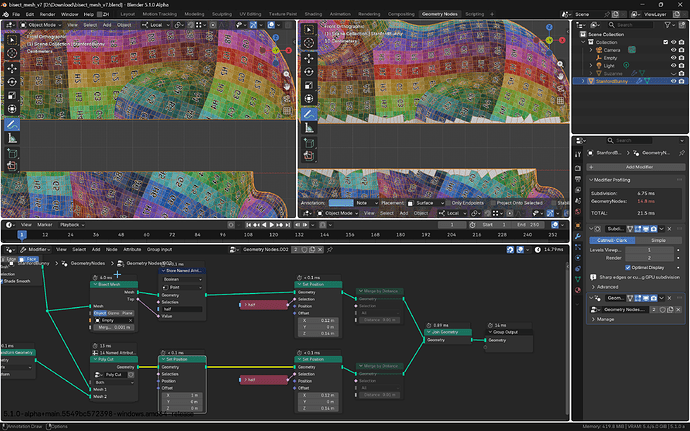
Task: Select the Scale tool in left viewport
Action: coord(12,96)
